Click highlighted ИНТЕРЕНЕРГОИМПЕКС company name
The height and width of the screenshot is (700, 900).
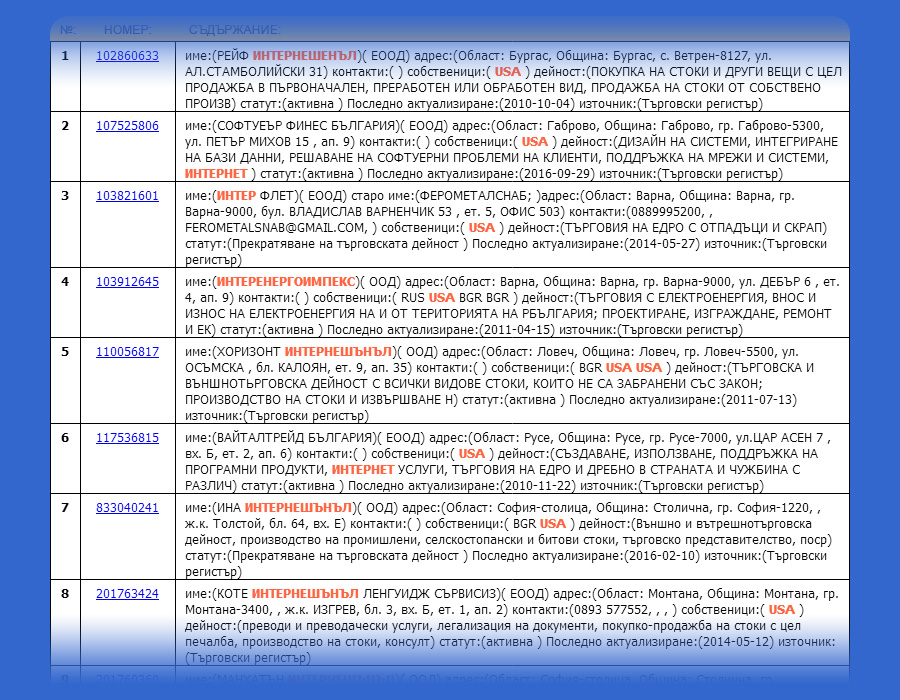click(286, 282)
